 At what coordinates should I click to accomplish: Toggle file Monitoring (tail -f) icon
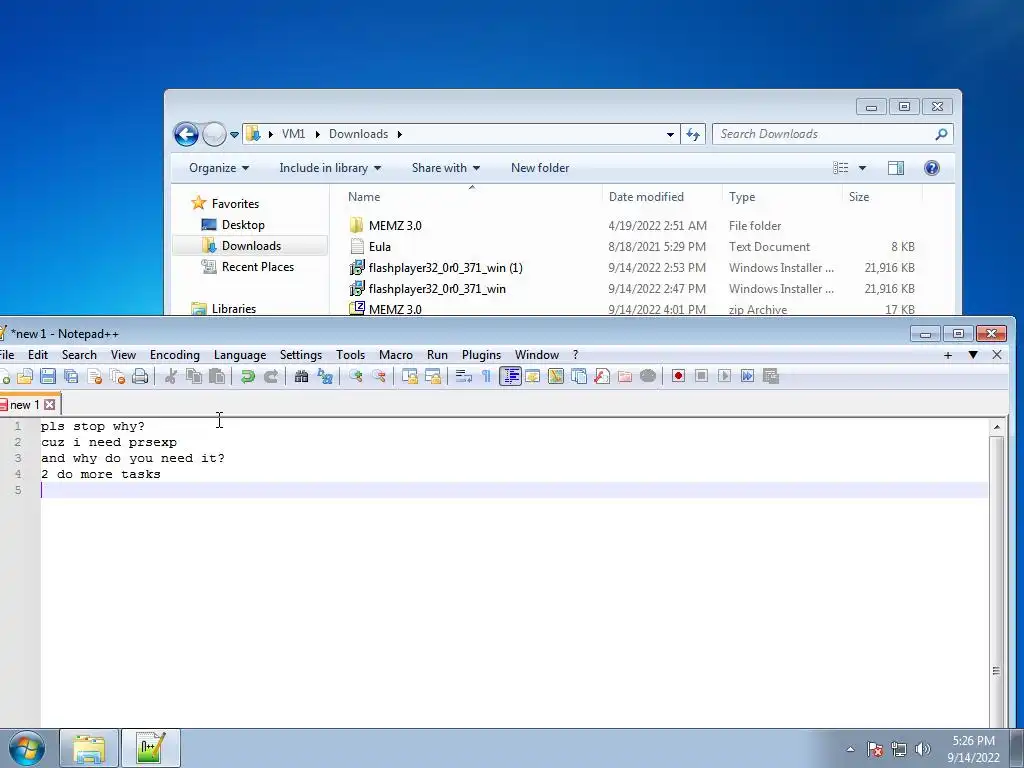point(648,376)
